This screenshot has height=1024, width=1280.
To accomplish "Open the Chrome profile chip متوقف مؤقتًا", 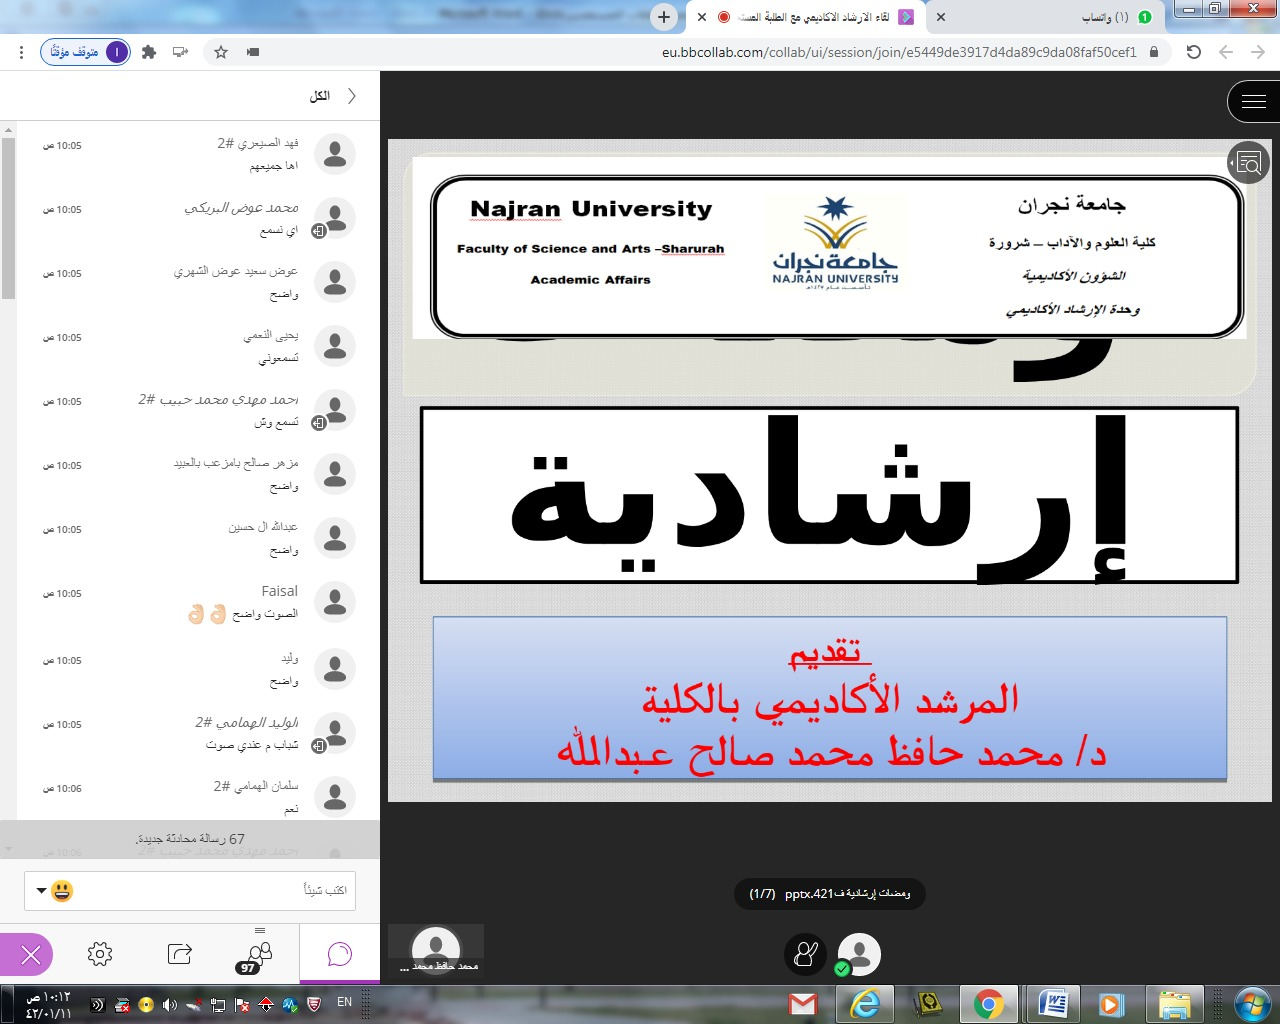I will pos(85,52).
